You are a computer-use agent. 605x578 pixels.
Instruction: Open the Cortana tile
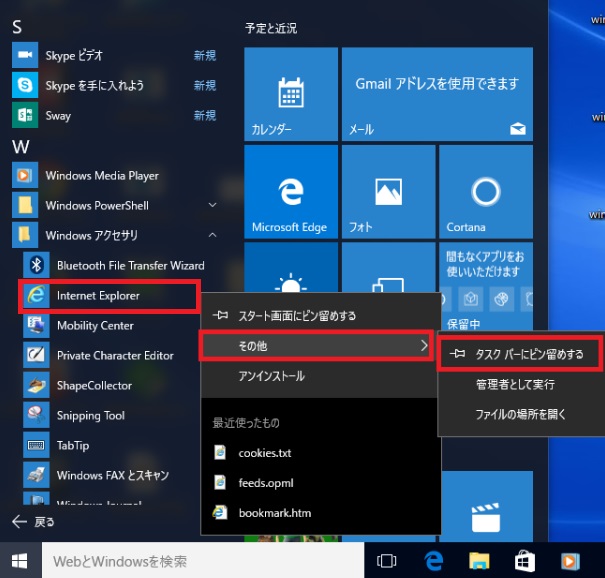486,192
